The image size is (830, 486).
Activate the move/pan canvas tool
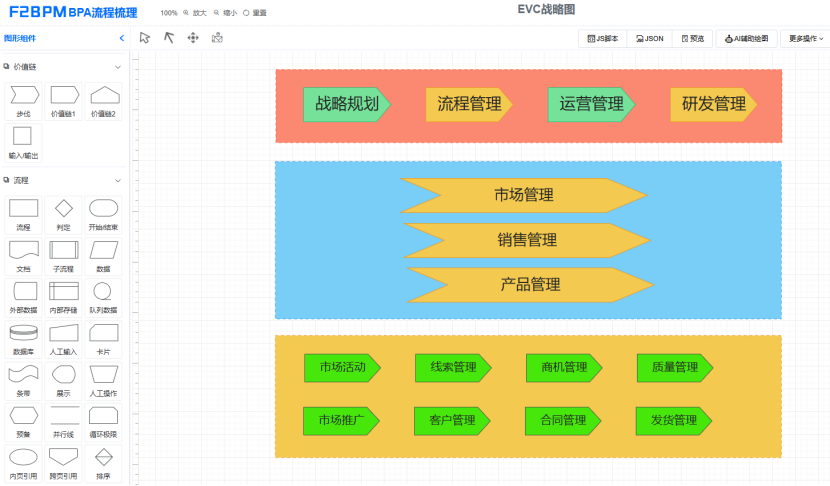pyautogui.click(x=193, y=38)
